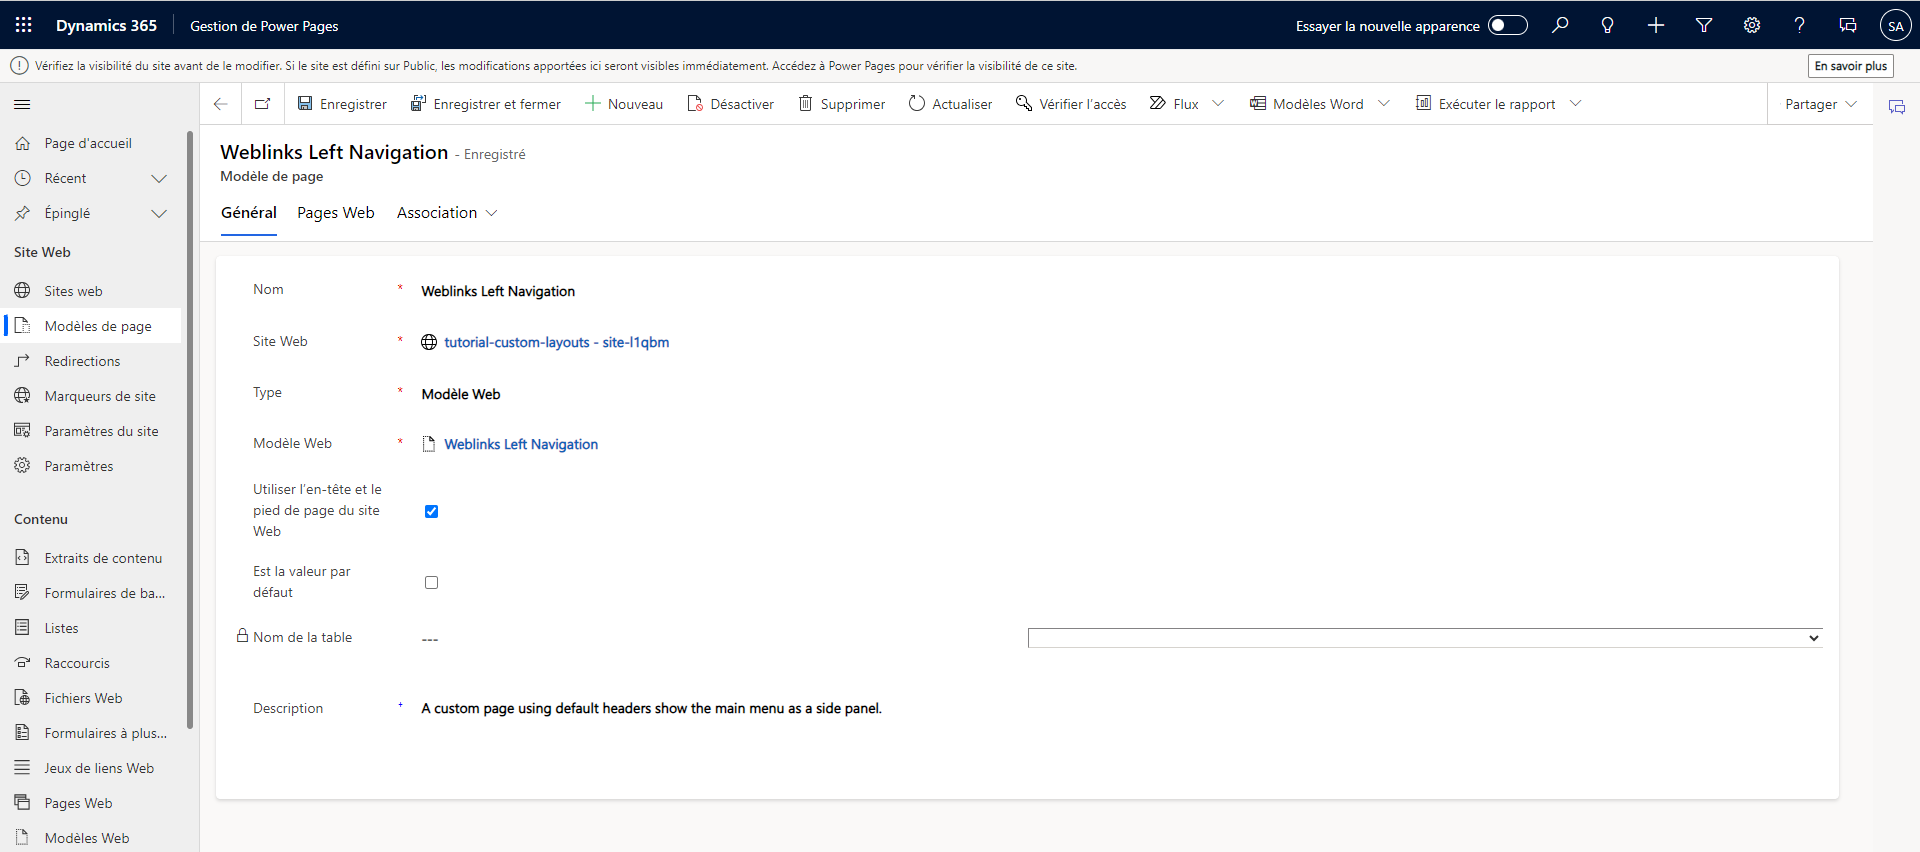
Task: Switch to the Général tab
Action: tap(249, 213)
